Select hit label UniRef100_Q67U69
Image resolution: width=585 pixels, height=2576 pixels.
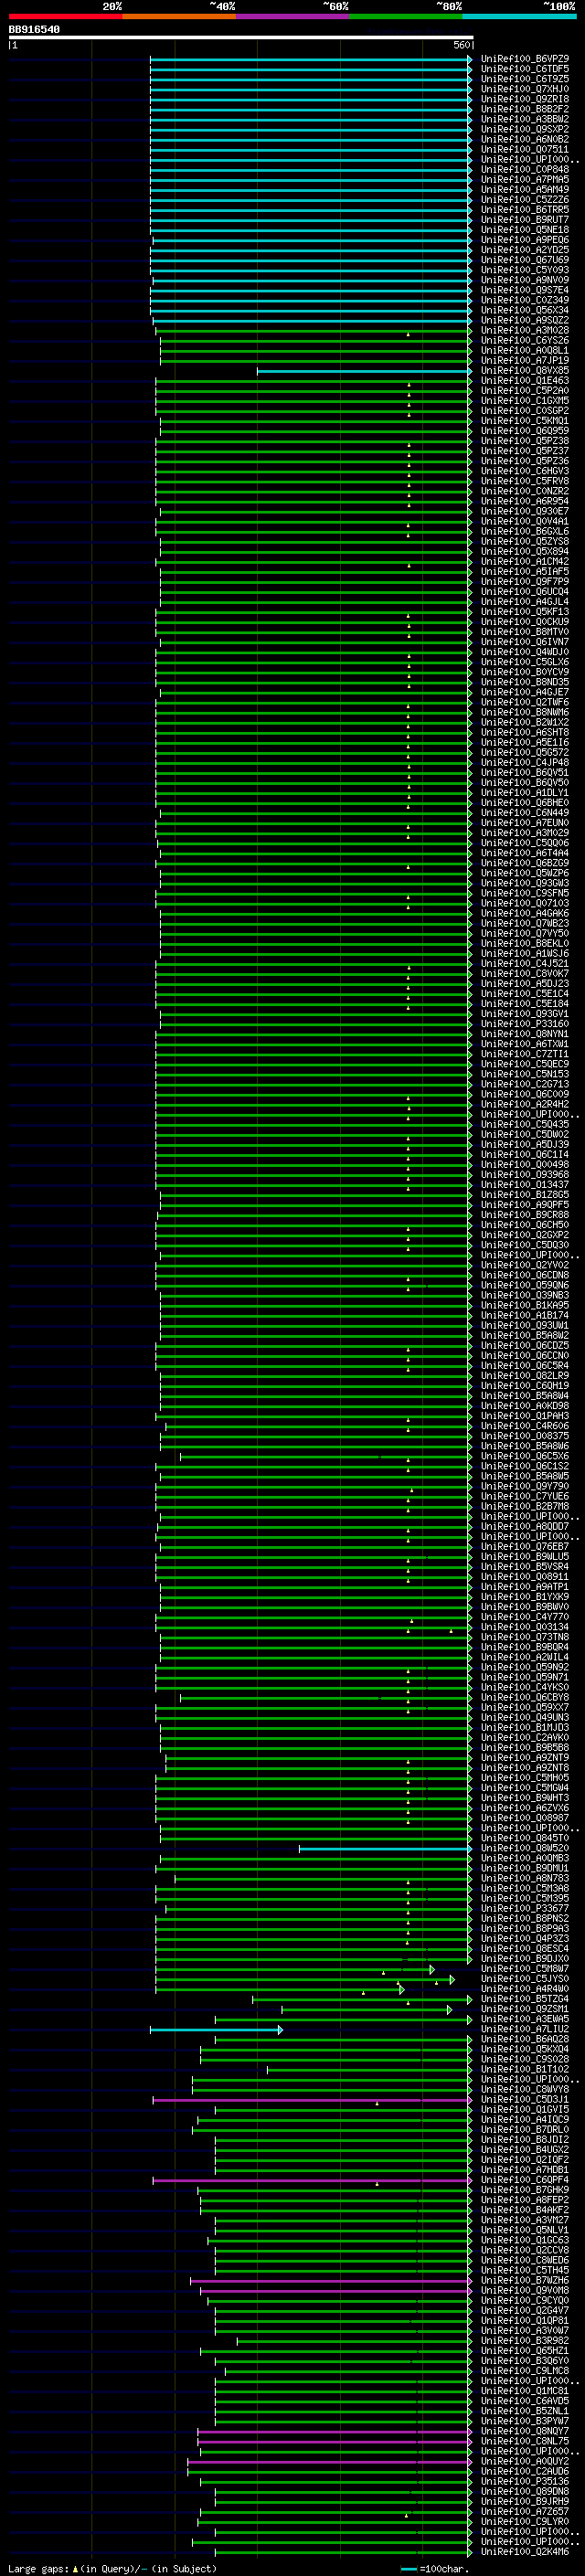525,259
